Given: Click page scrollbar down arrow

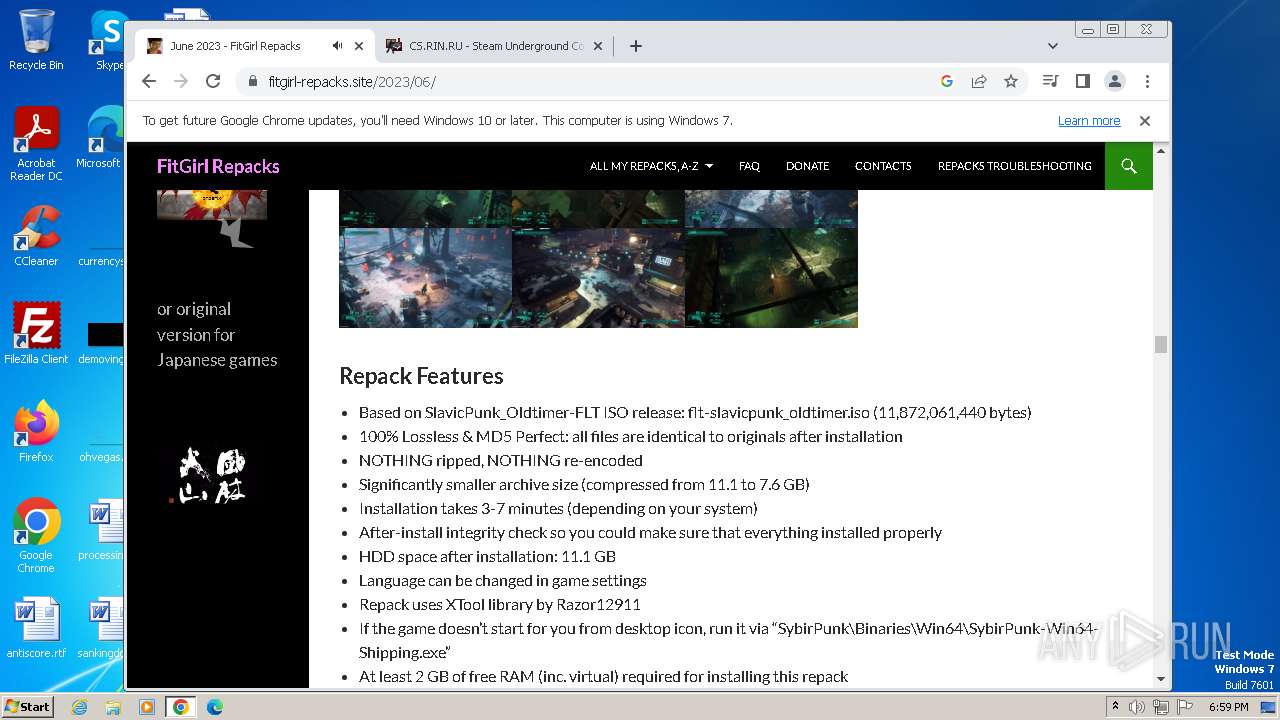Looking at the screenshot, I should click(x=1161, y=679).
